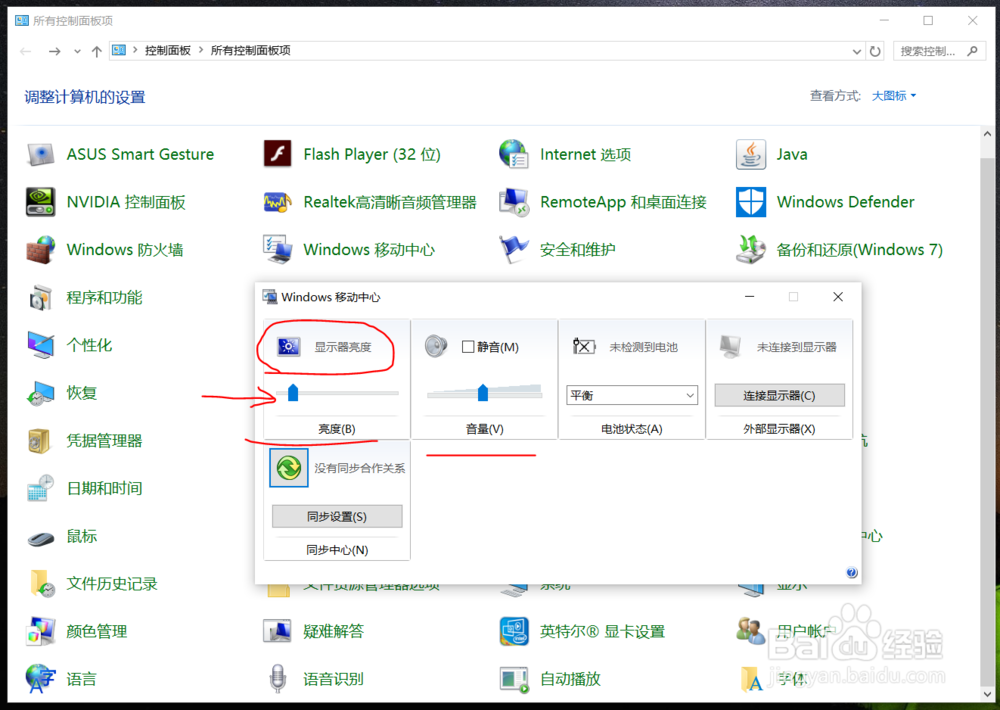Open 安全和维护 flag icon
1000x710 pixels.
513,250
